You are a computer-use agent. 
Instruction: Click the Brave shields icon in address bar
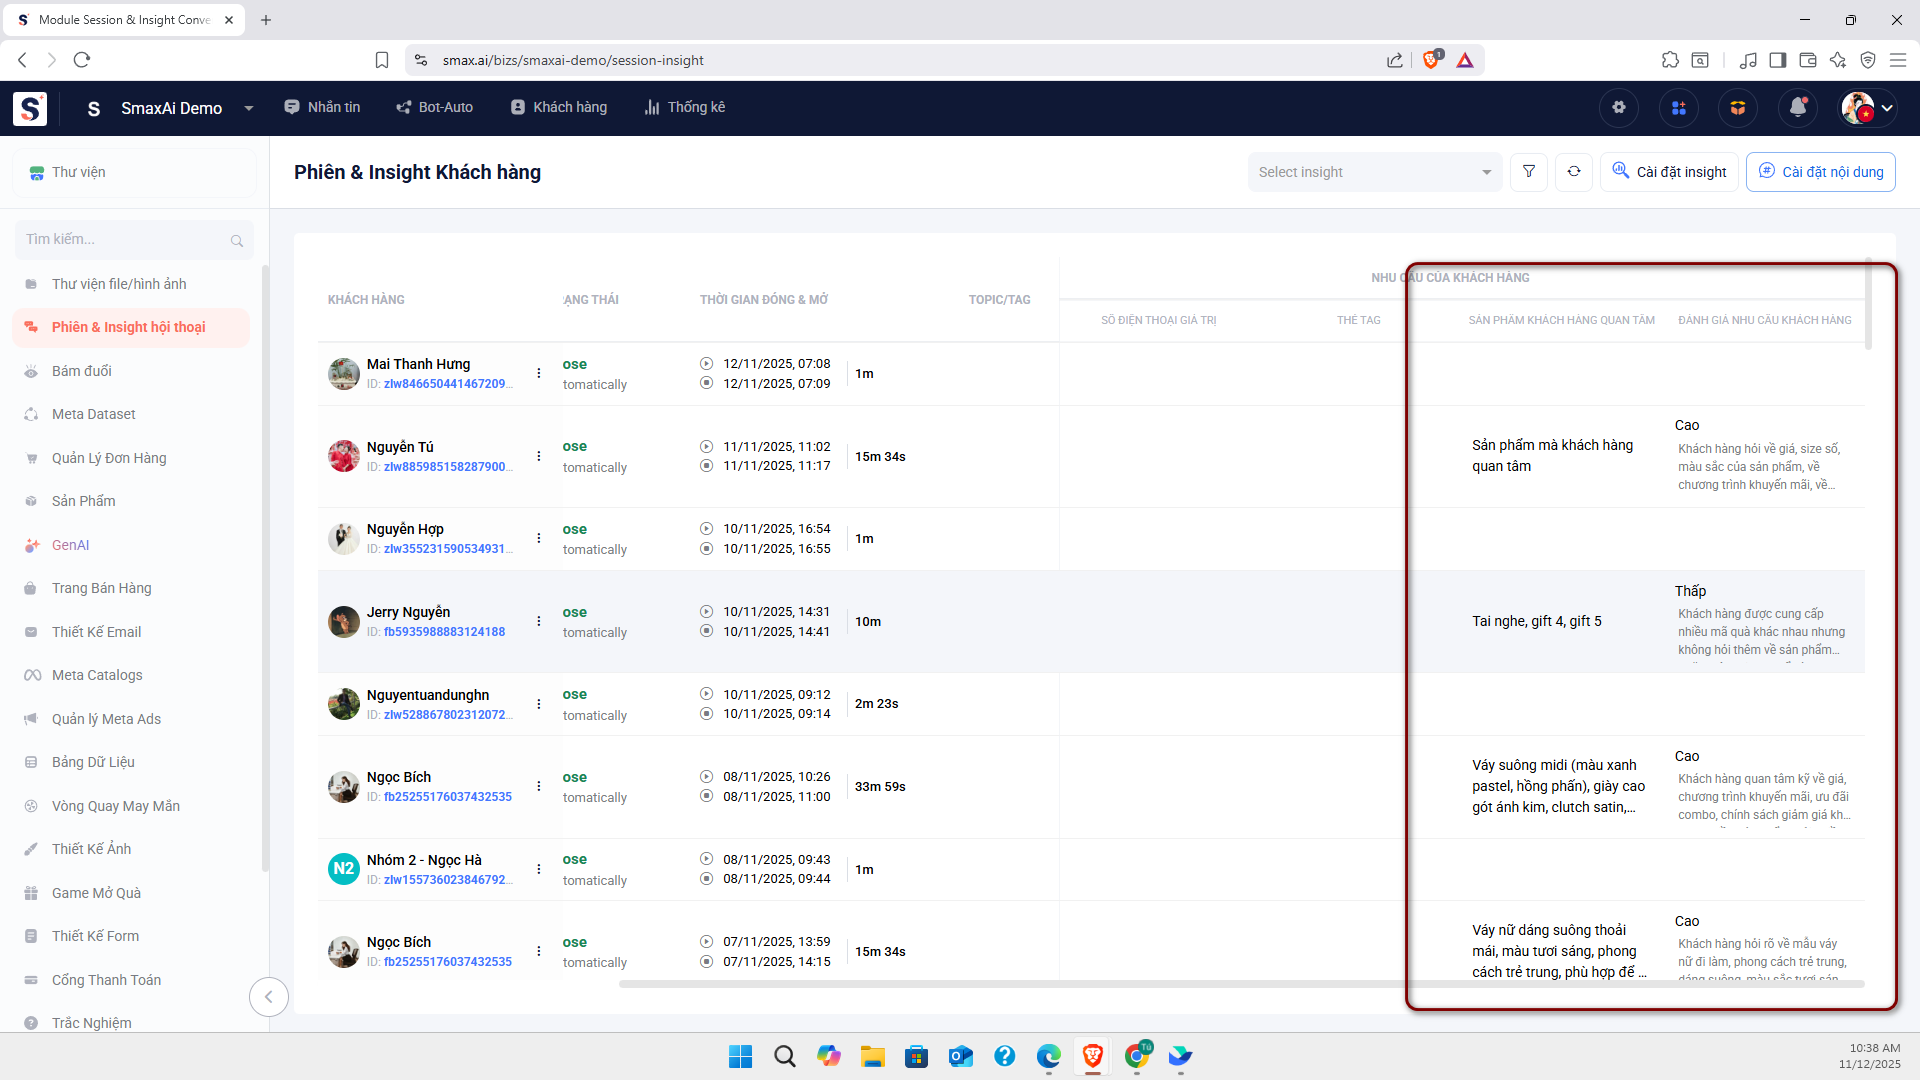point(1431,60)
